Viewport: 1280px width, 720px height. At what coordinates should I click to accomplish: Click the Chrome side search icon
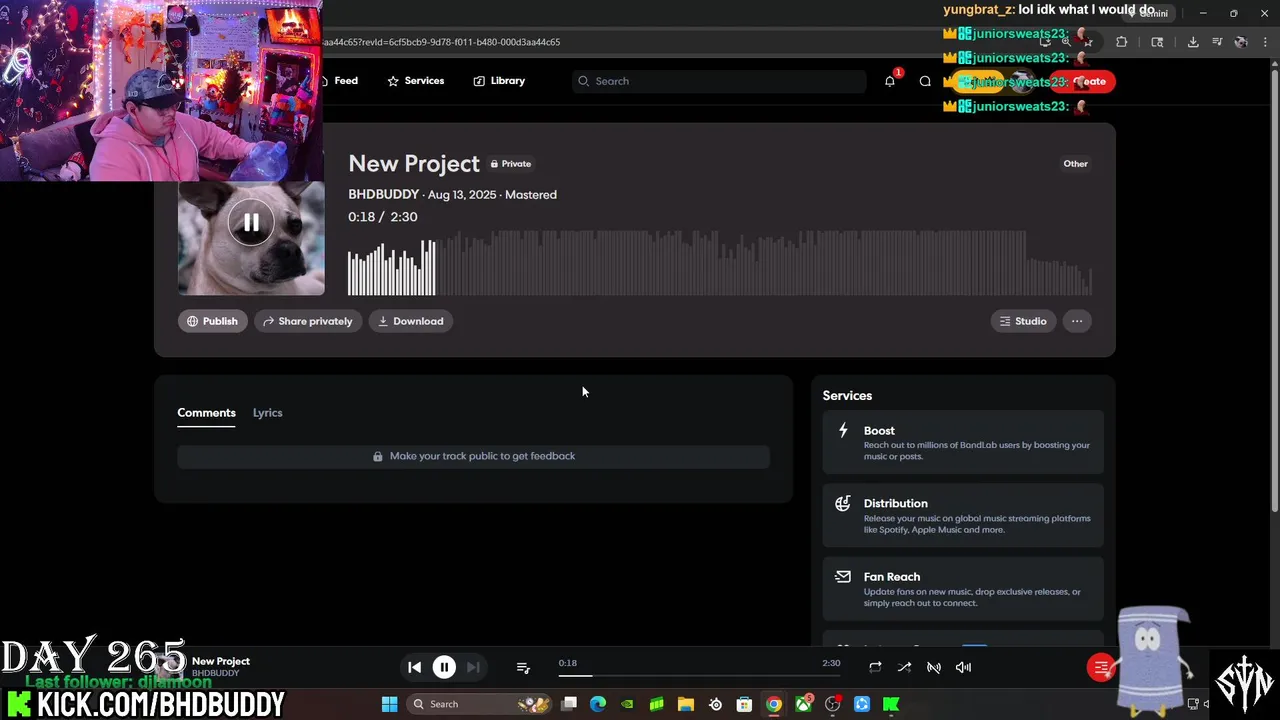coord(1157,42)
